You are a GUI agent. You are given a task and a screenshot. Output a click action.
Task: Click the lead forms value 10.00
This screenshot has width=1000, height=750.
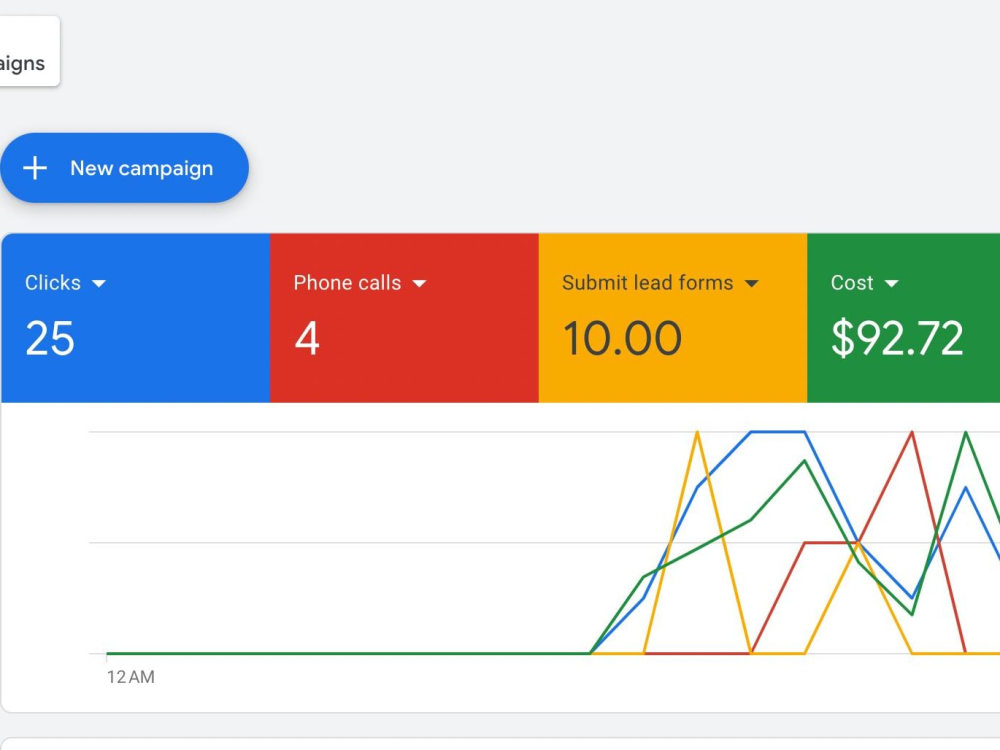[x=622, y=338]
